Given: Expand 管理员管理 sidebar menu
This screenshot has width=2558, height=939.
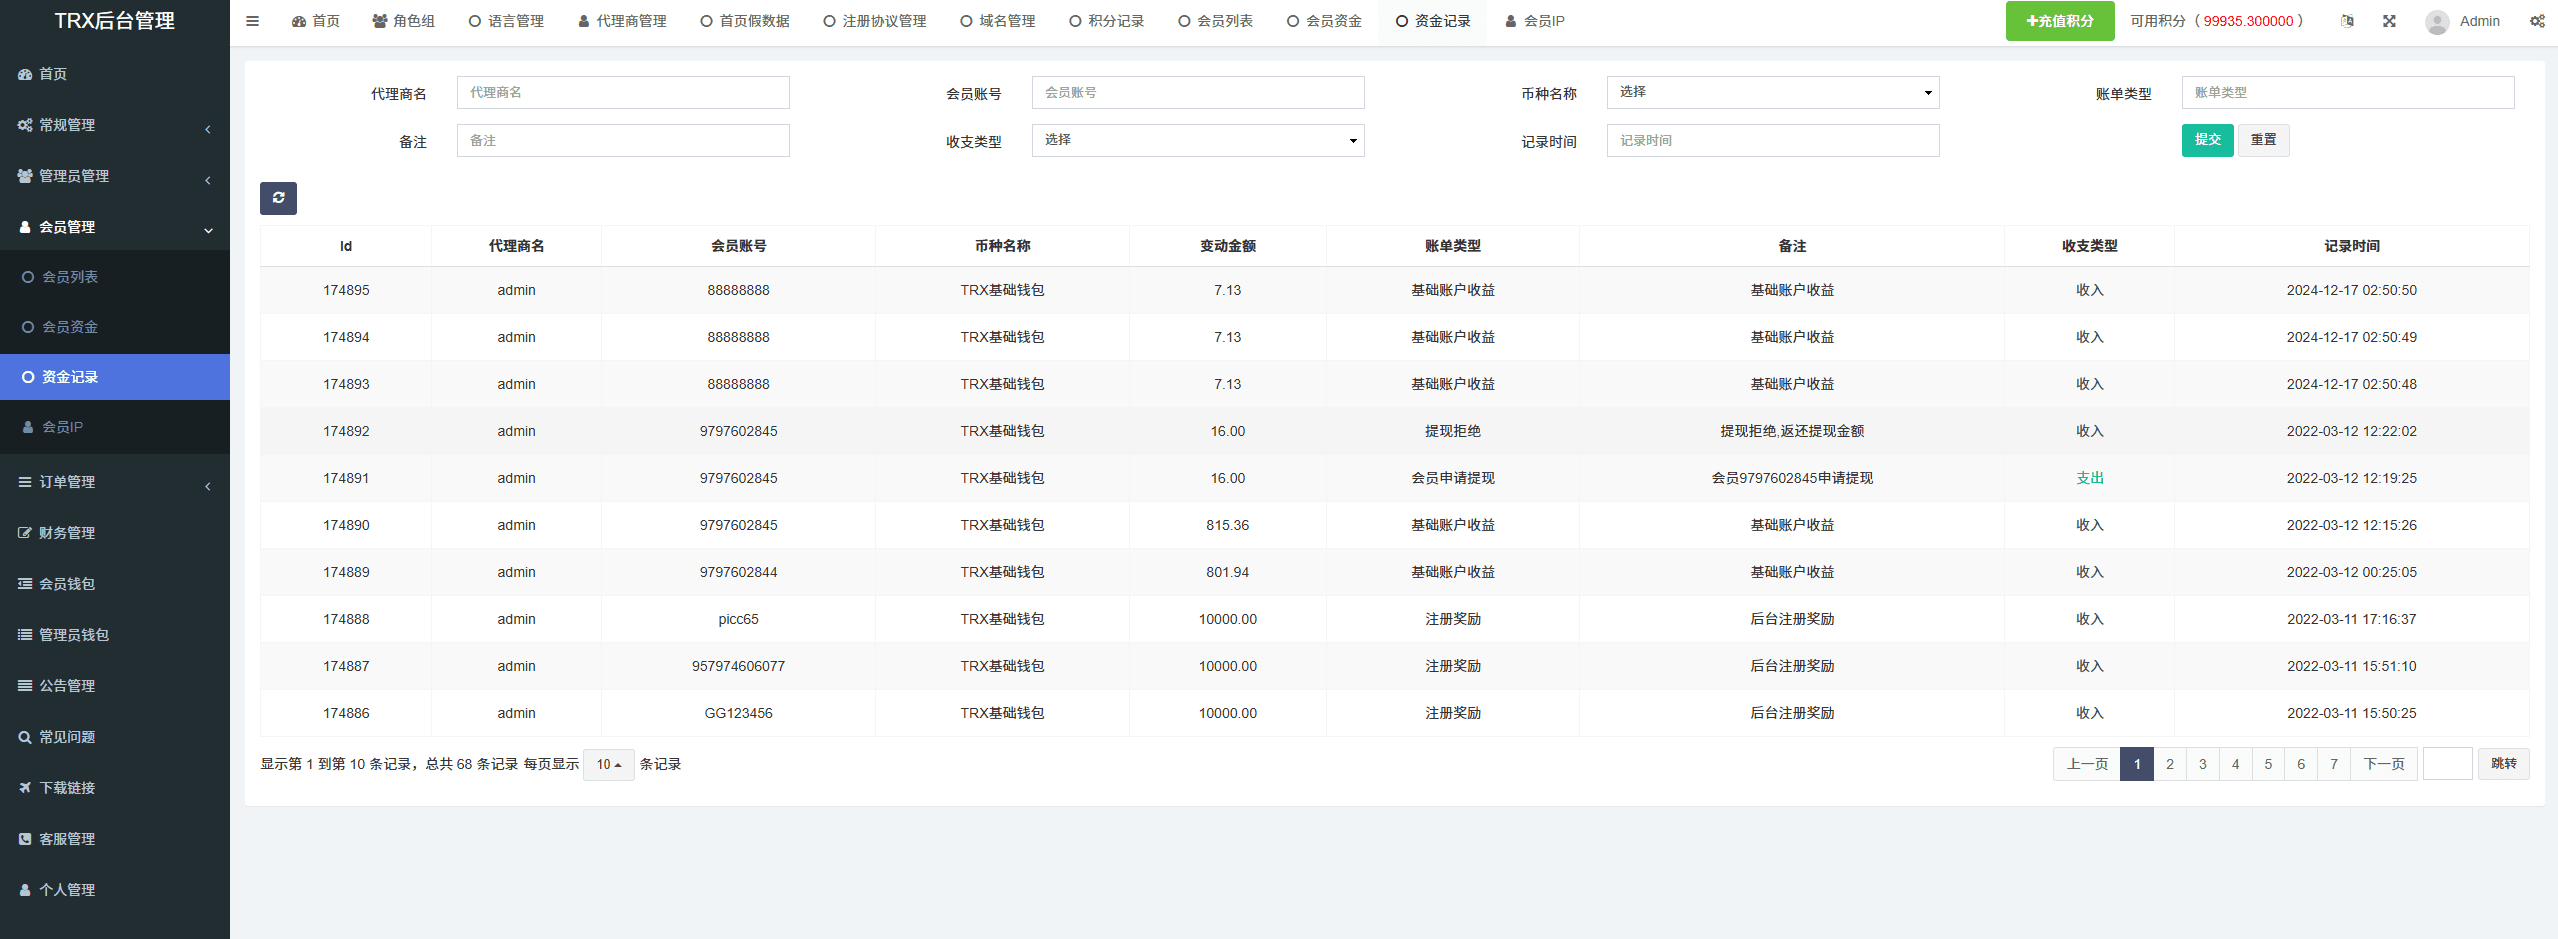Looking at the screenshot, I should pyautogui.click(x=115, y=176).
